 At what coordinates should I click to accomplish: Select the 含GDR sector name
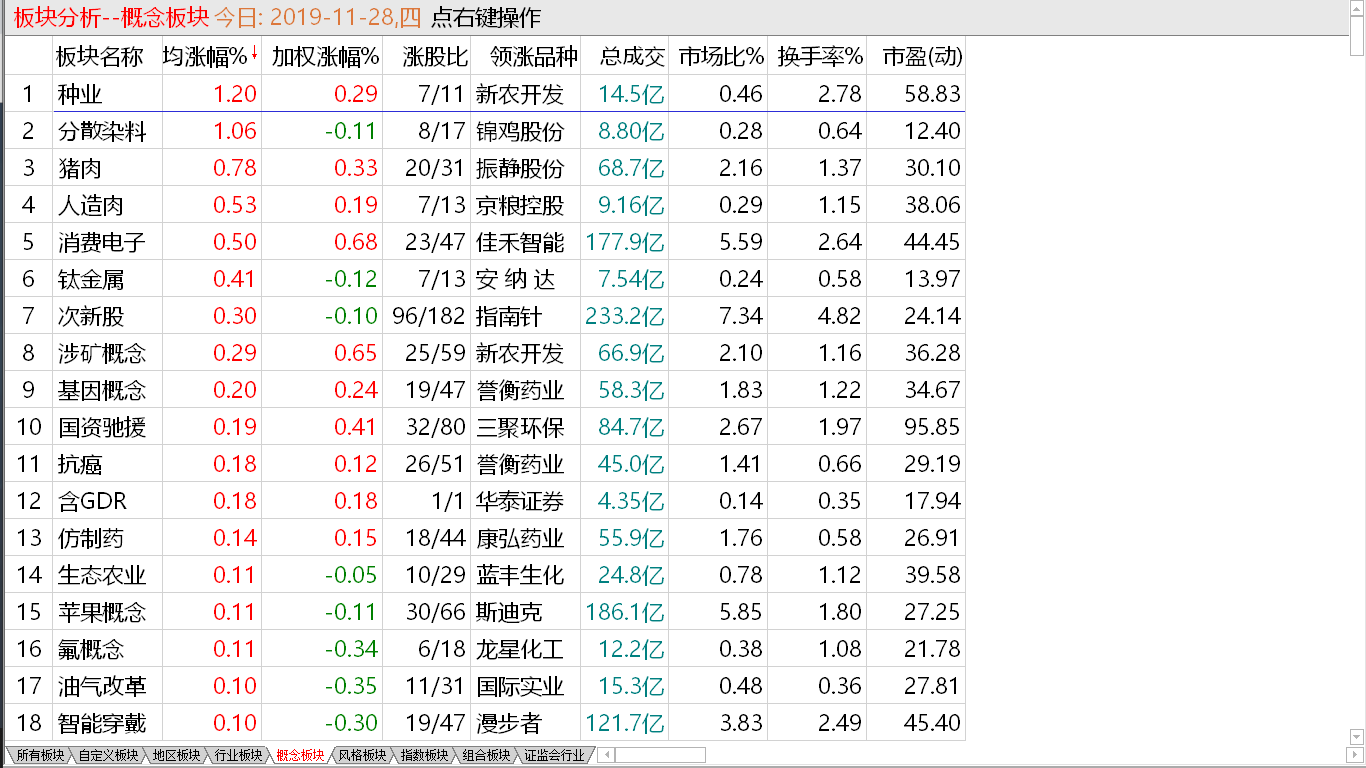click(x=92, y=501)
